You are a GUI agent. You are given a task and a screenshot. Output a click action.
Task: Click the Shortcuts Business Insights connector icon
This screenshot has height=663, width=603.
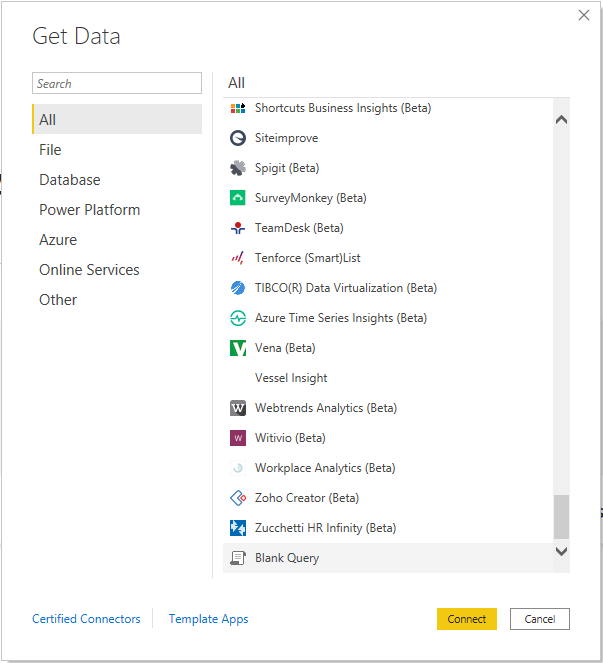point(238,108)
